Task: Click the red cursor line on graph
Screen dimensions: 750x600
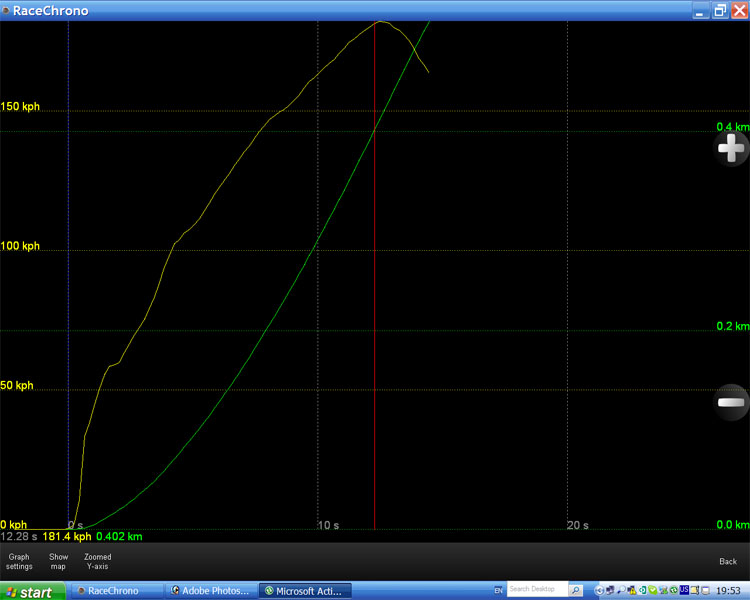Action: [375, 276]
